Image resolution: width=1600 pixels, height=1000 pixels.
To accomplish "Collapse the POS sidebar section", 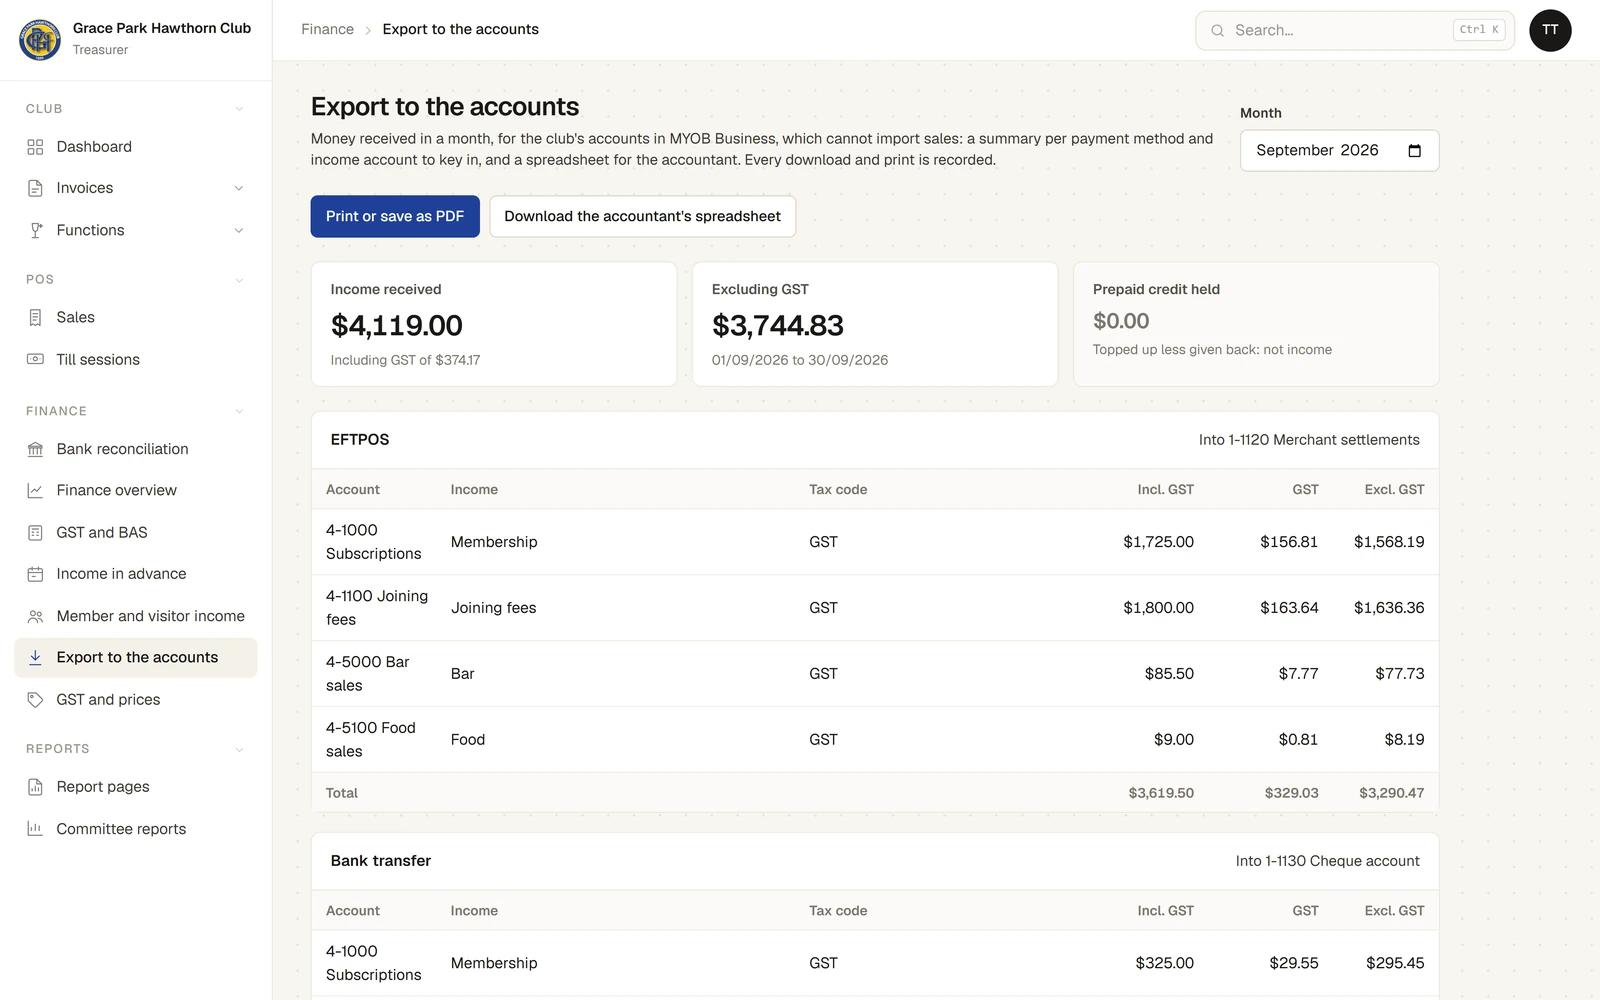I will [239, 280].
